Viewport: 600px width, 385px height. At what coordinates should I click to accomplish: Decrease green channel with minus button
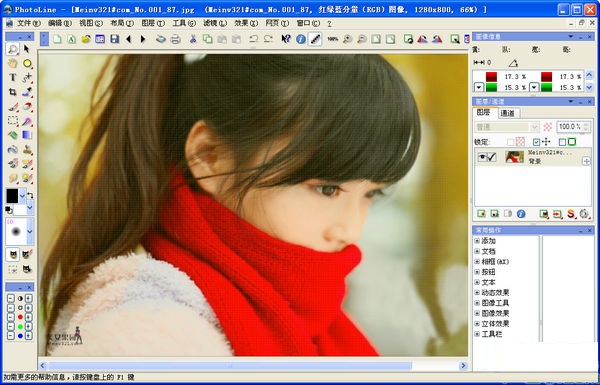coord(11,326)
